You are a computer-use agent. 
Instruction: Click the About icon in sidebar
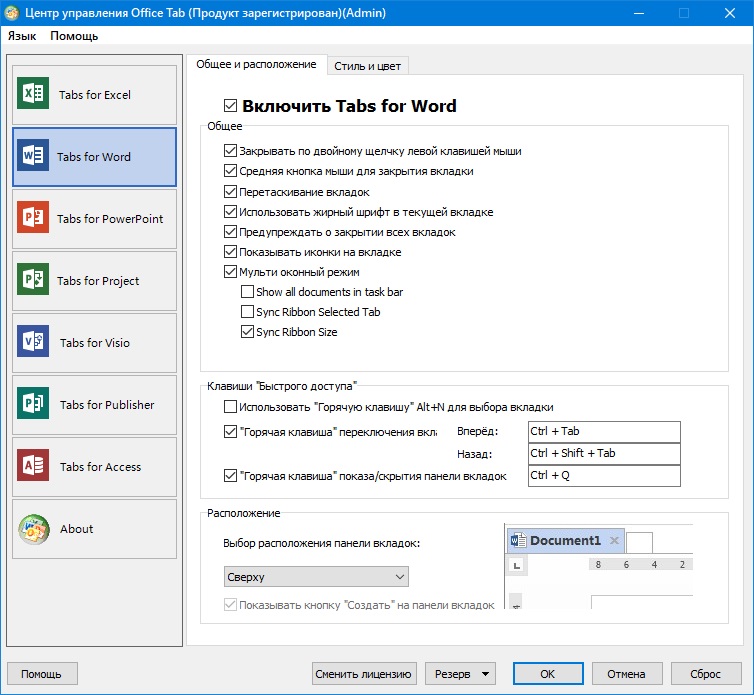[x=33, y=529]
